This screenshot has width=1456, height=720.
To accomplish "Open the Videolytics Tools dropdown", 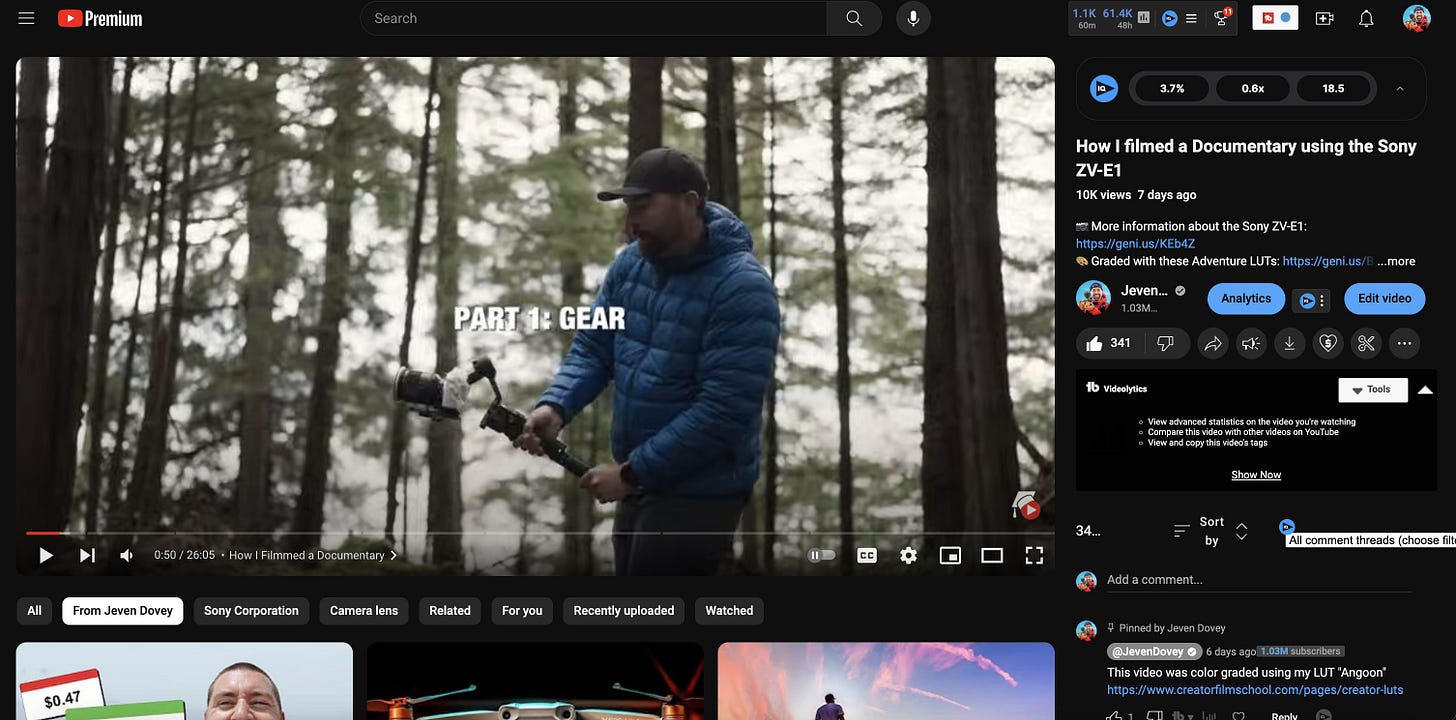I will (x=1373, y=390).
